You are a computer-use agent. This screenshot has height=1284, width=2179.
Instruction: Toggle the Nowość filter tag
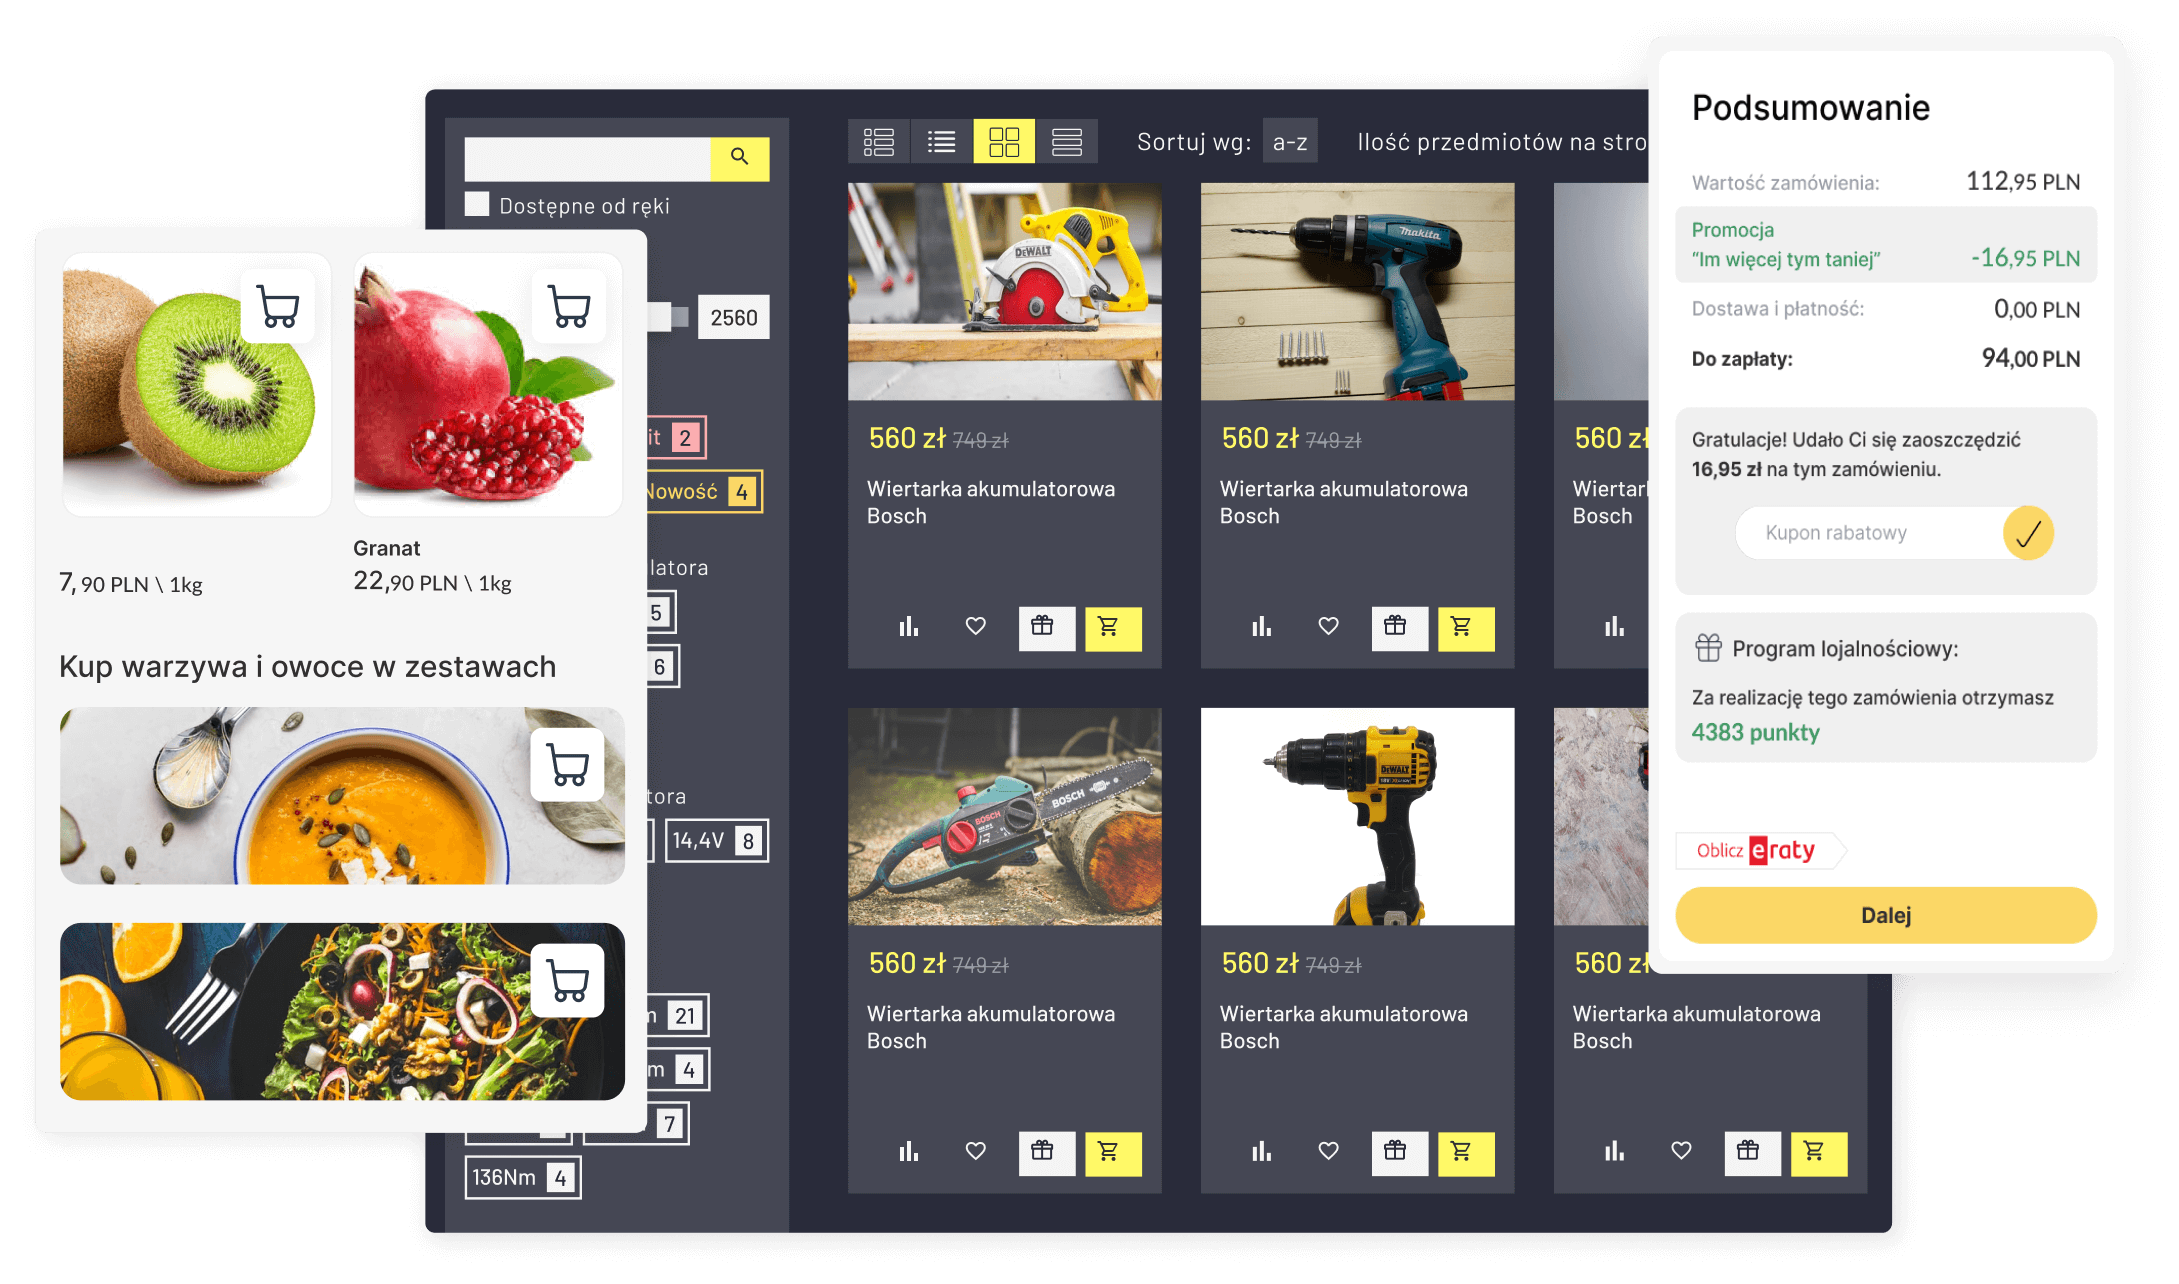coord(702,492)
